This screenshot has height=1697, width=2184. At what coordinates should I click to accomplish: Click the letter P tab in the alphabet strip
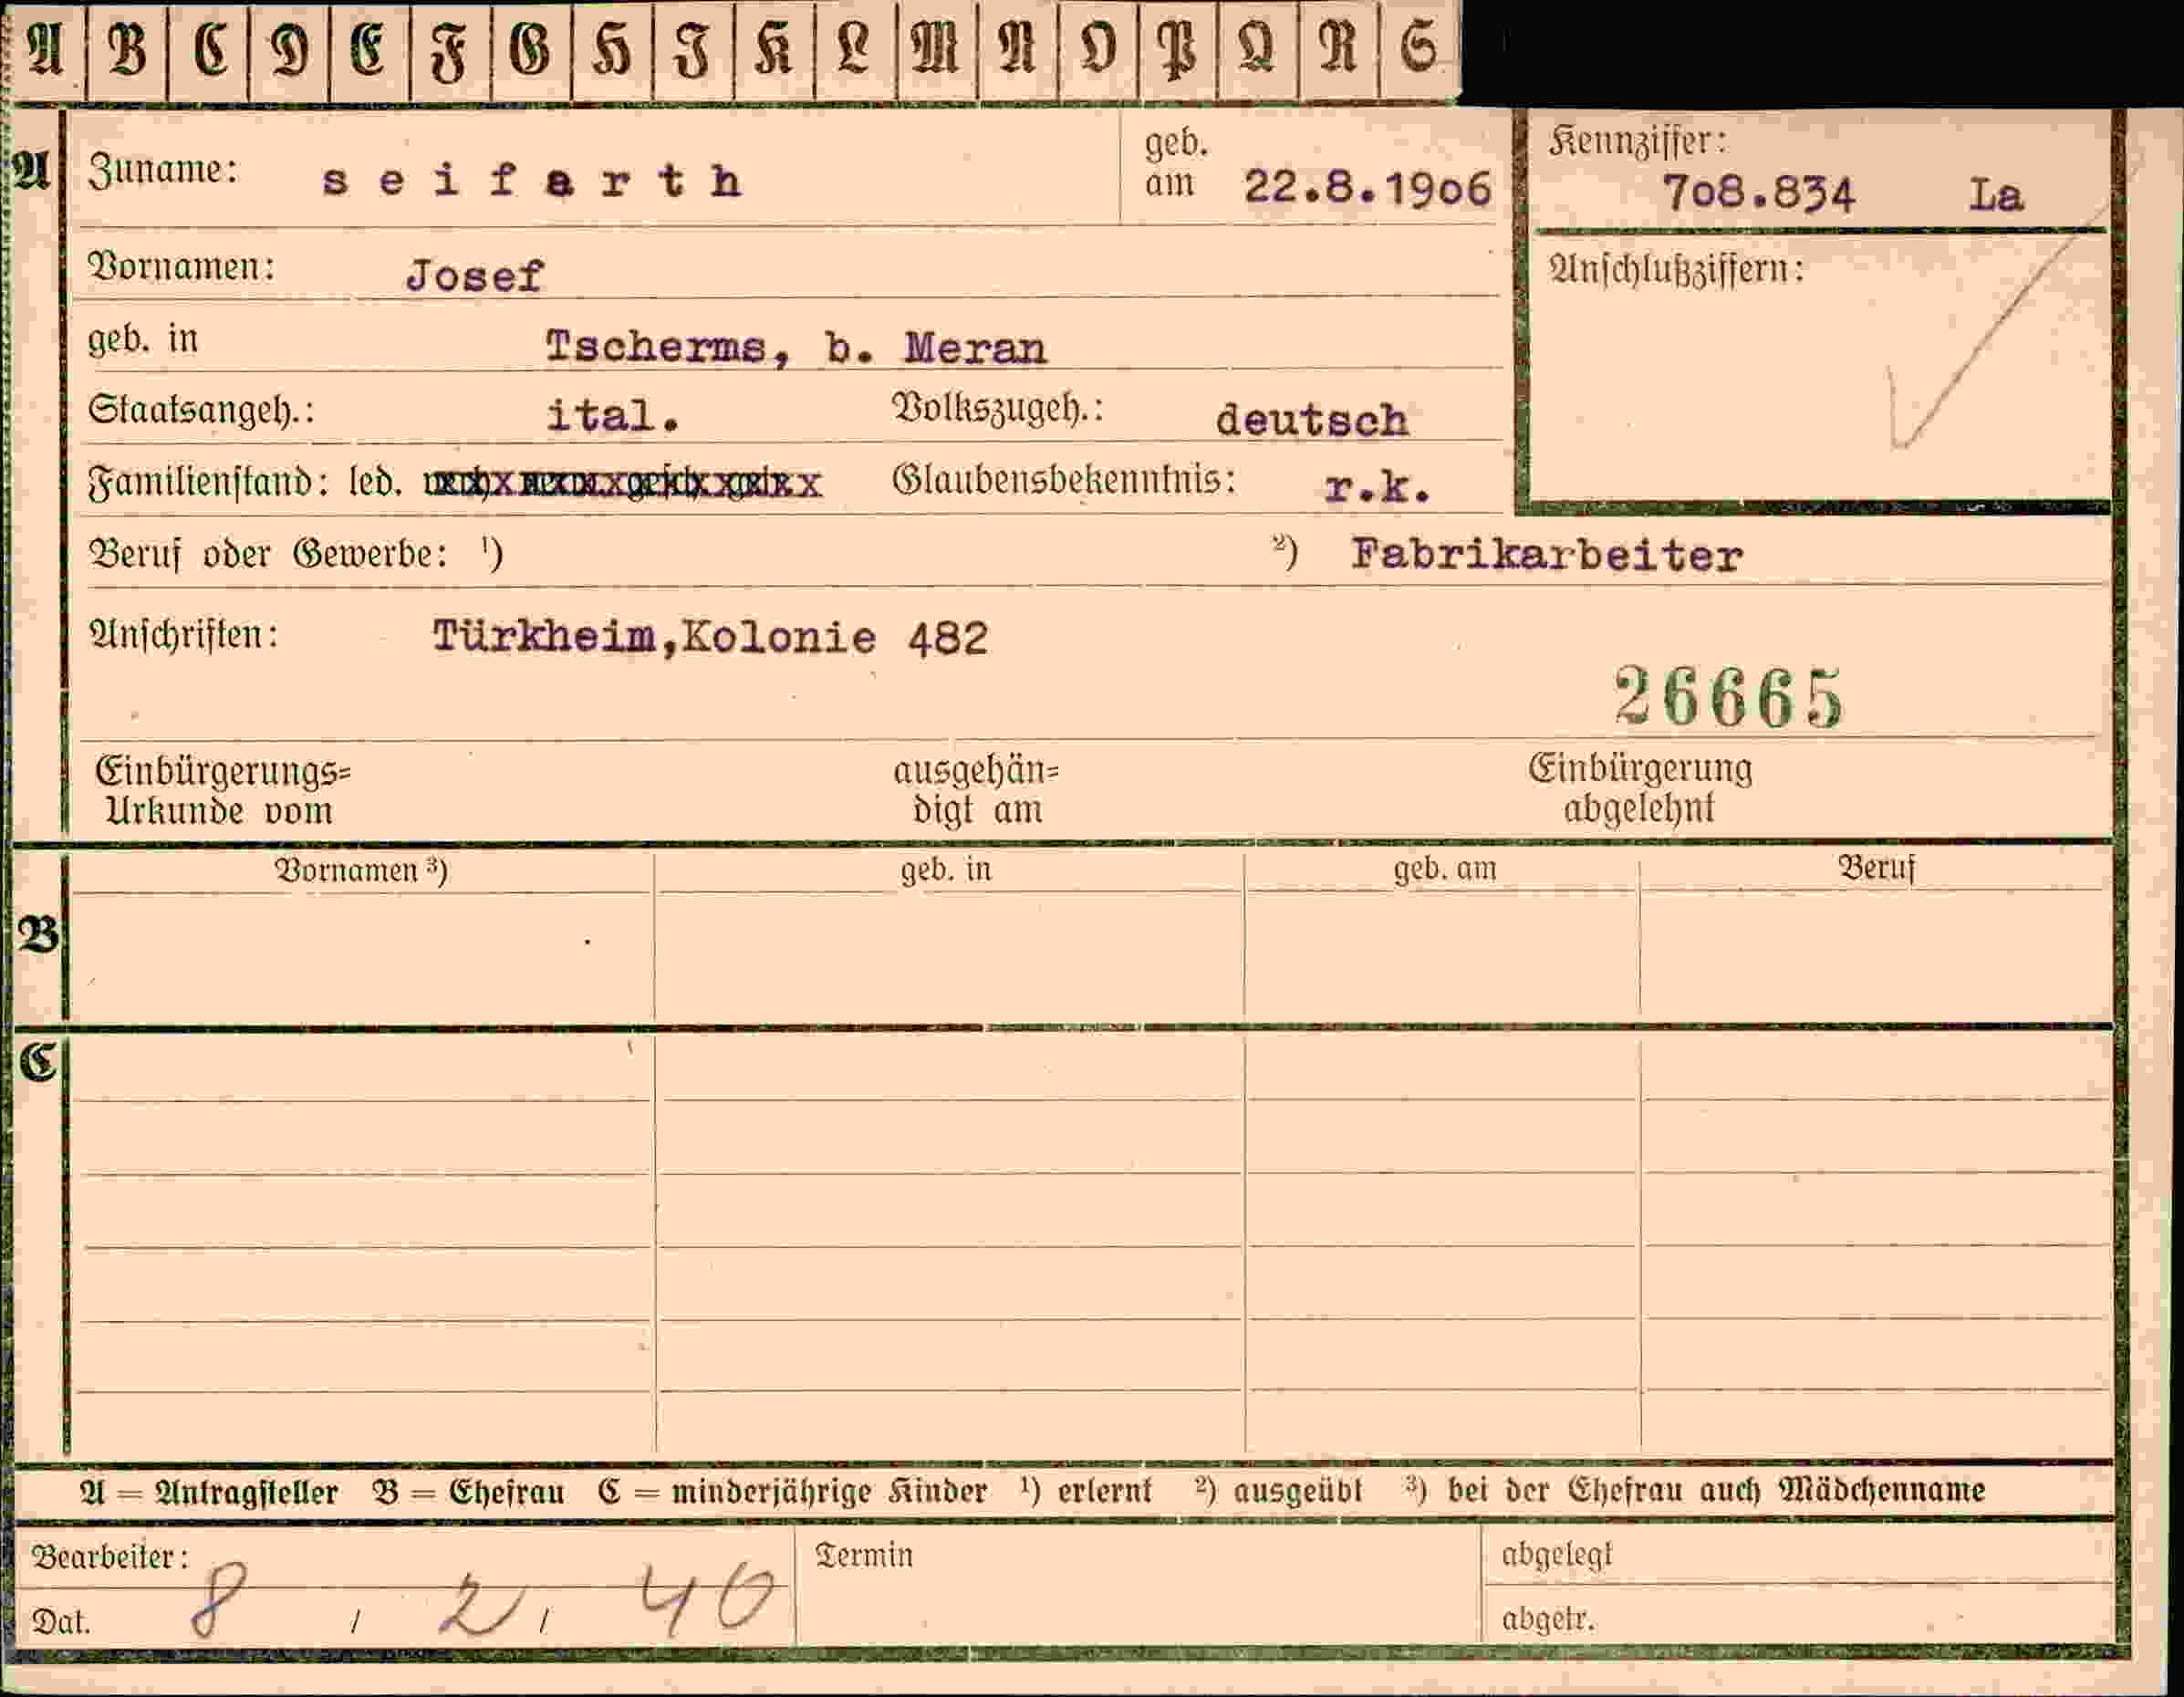(x=1177, y=50)
